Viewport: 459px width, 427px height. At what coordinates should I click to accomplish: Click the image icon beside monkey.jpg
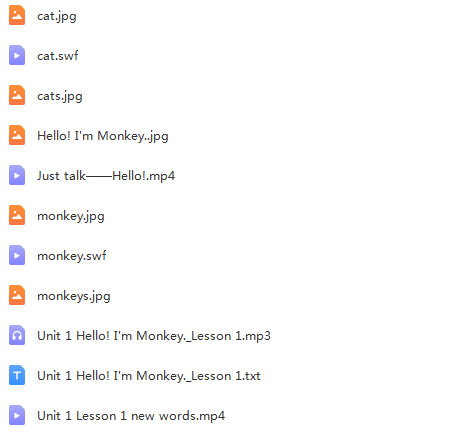click(x=17, y=215)
